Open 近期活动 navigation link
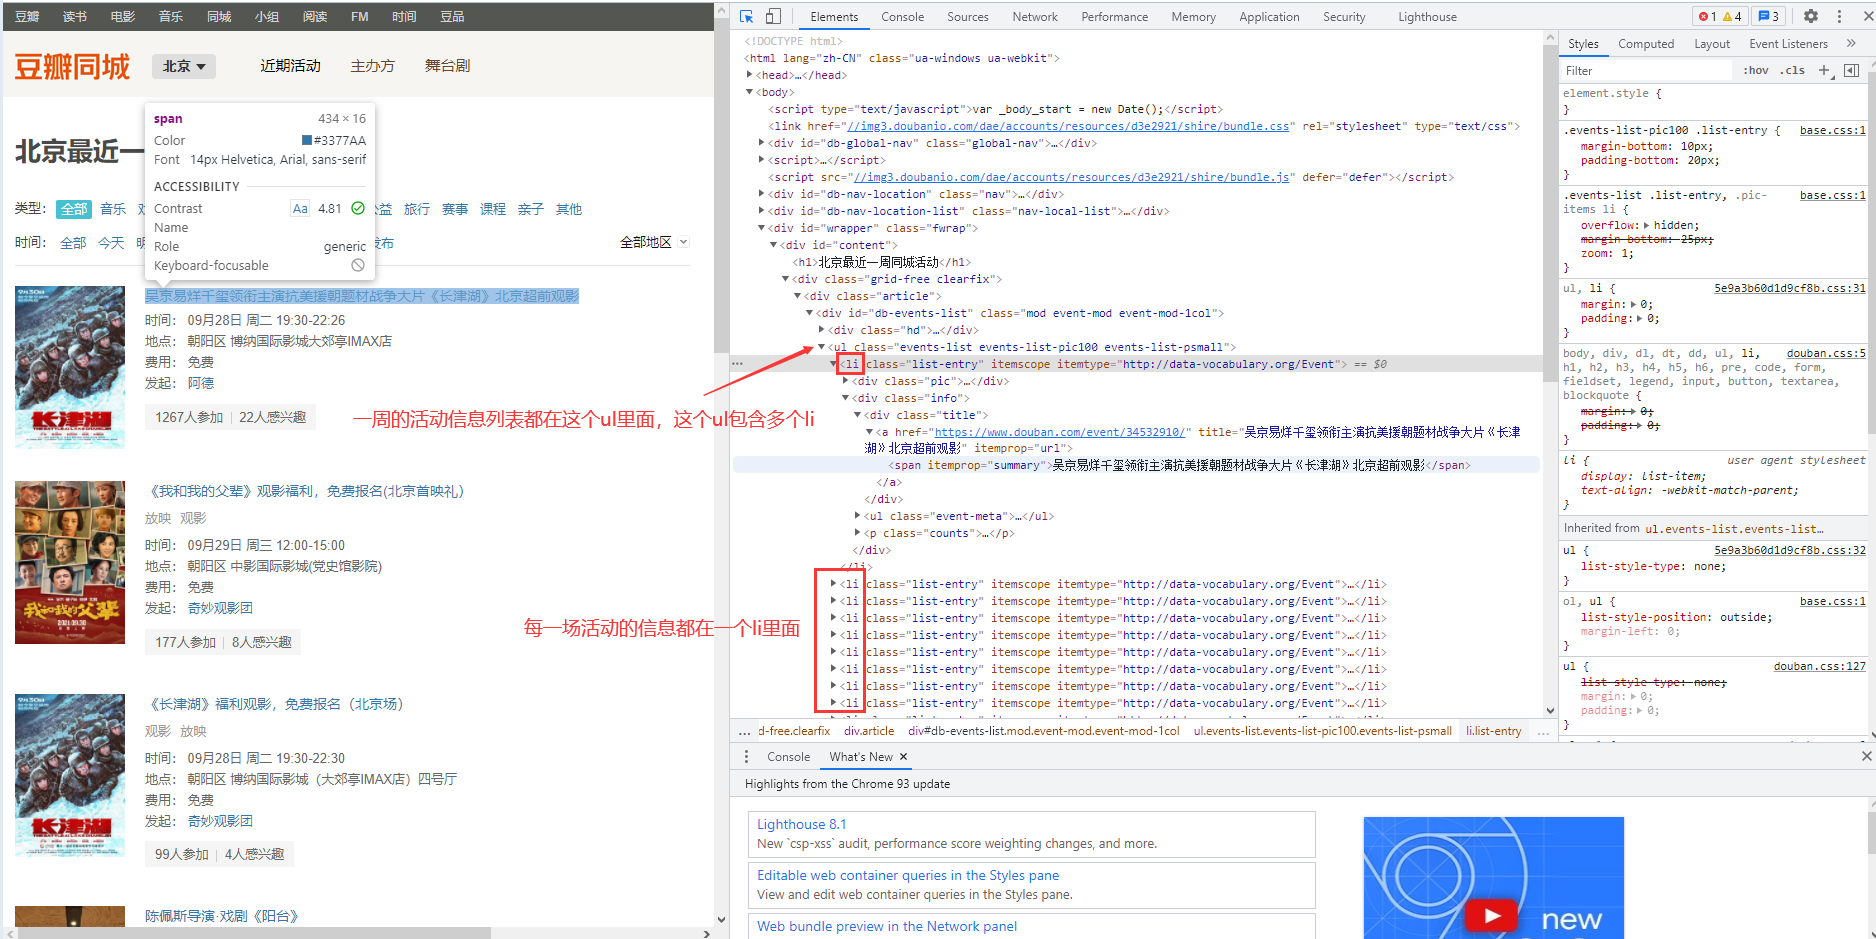This screenshot has height=939, width=1876. pyautogui.click(x=290, y=66)
